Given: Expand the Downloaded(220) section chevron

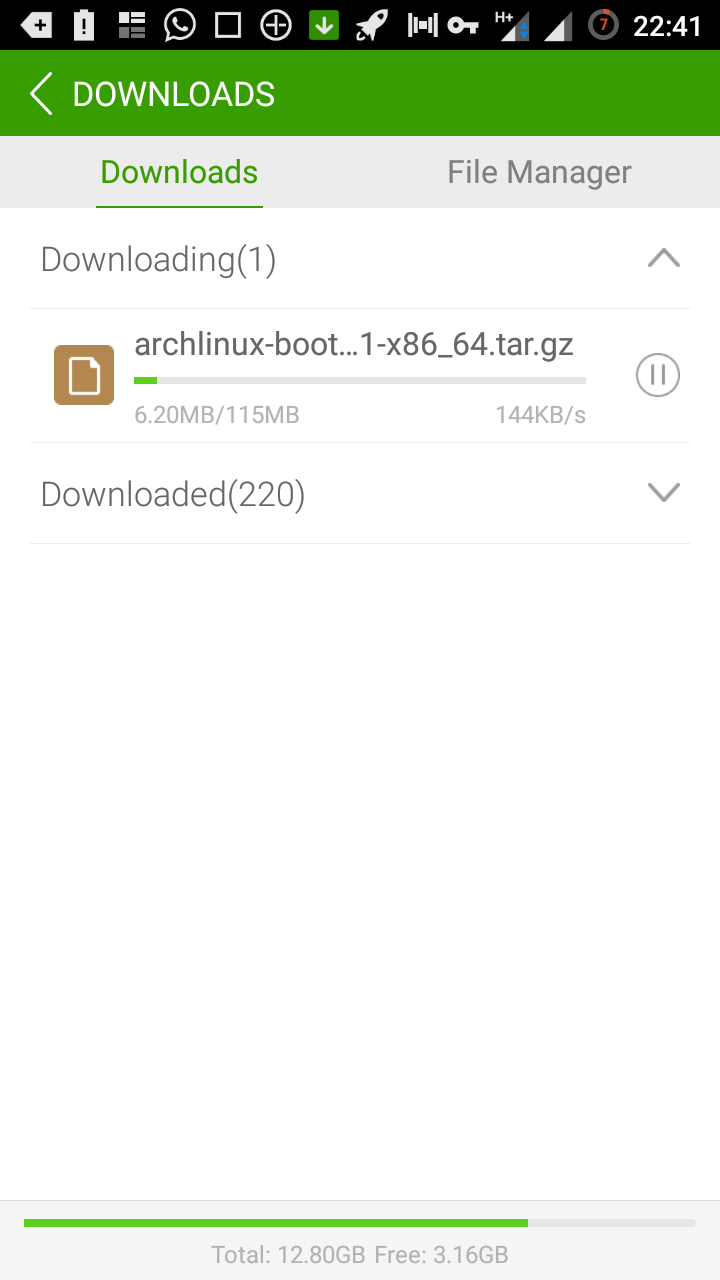Looking at the screenshot, I should tap(664, 492).
